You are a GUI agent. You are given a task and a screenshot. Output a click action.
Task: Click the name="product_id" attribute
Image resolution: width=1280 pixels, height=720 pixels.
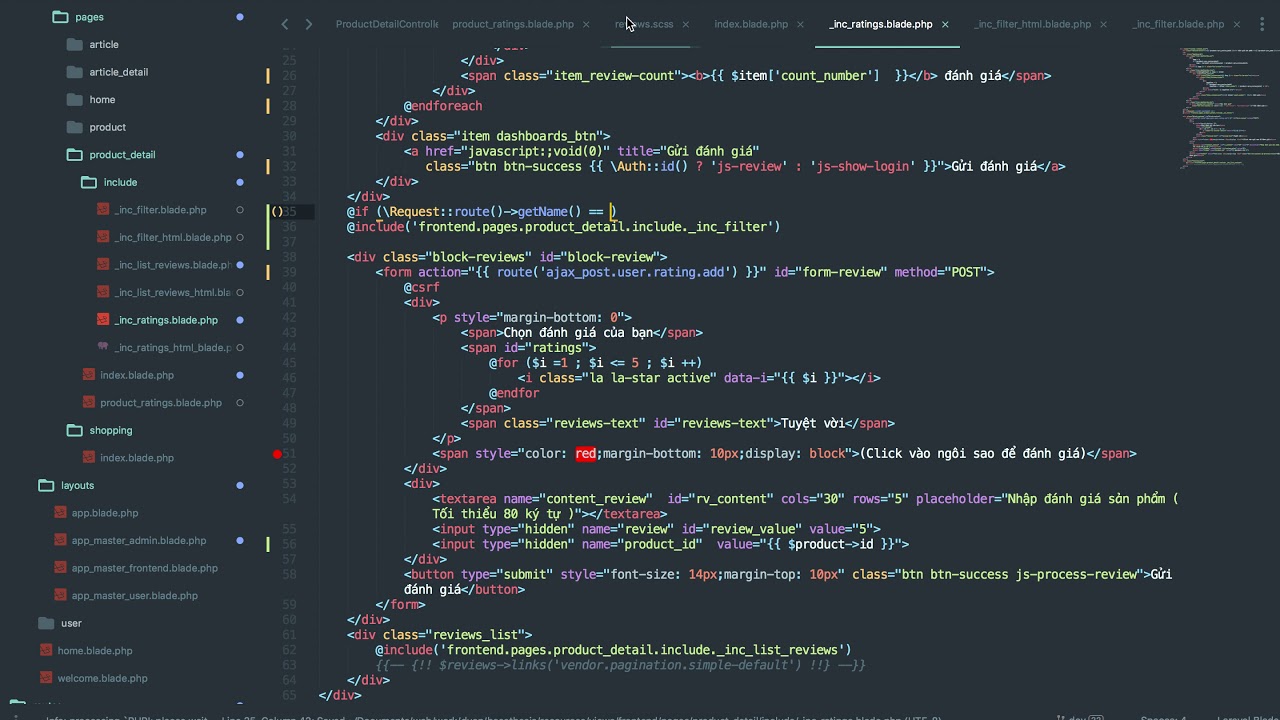(x=646, y=544)
